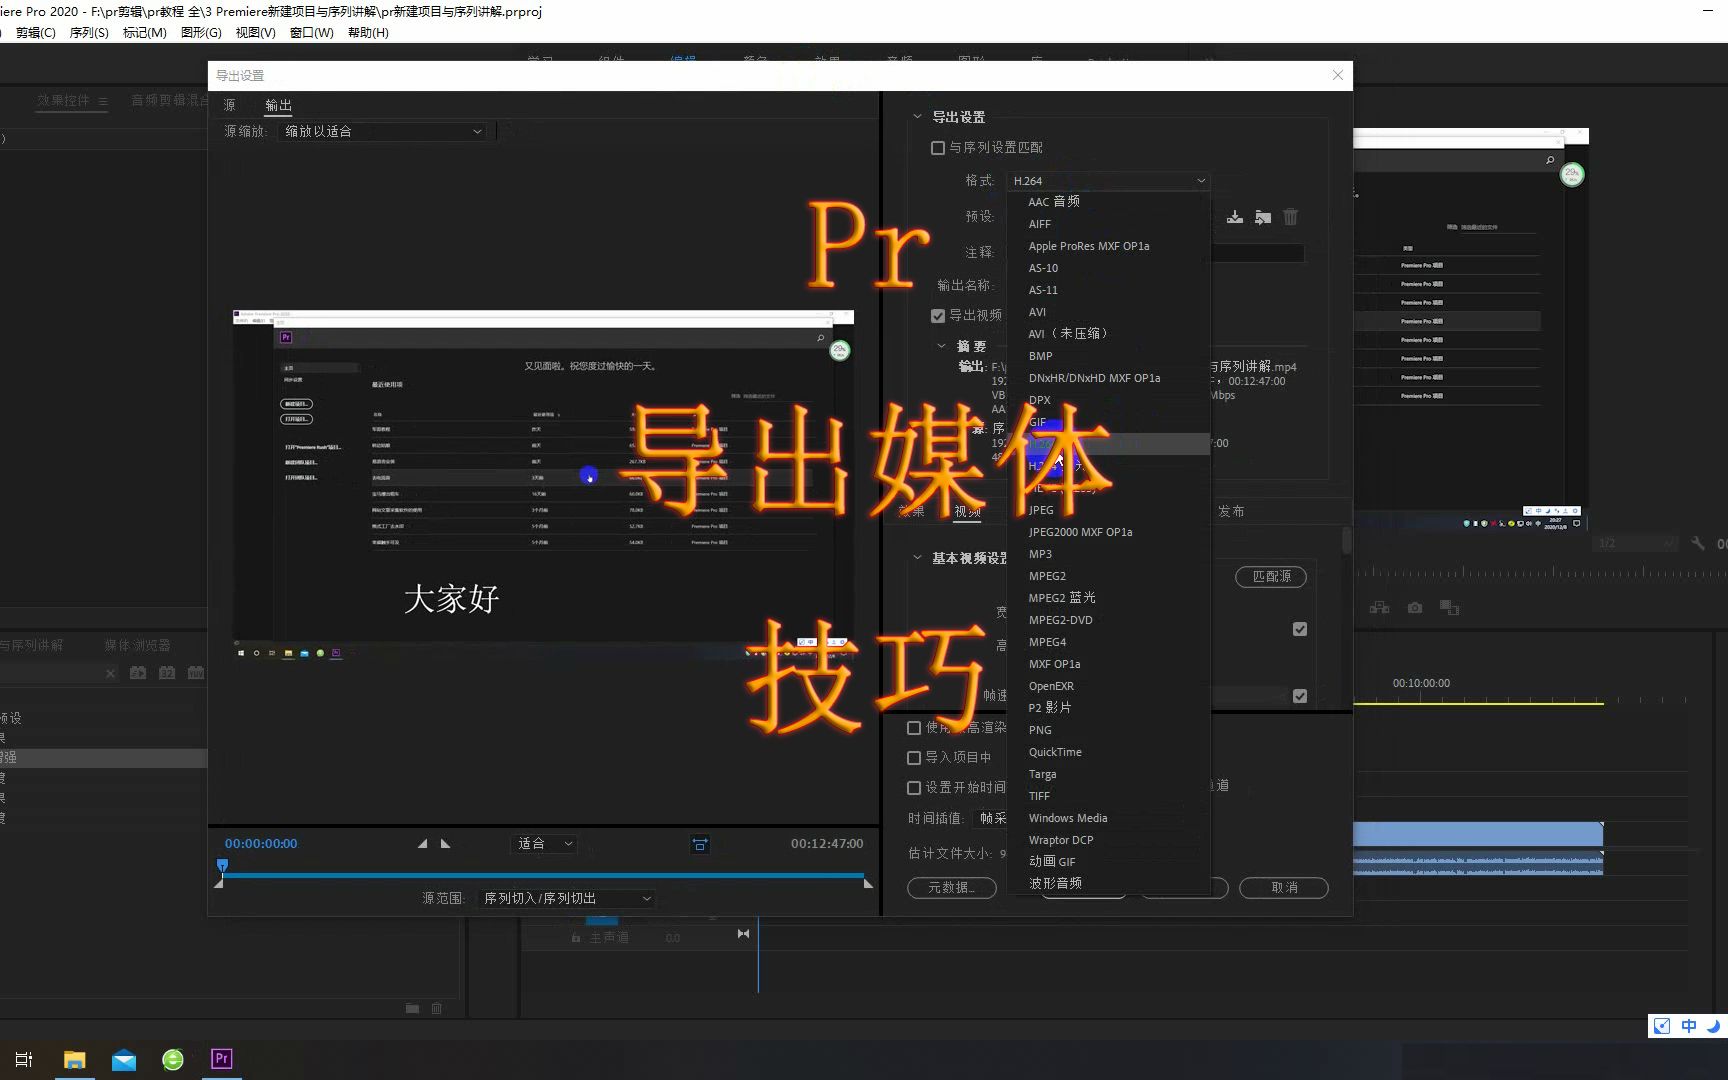Click the Match Source button
This screenshot has width=1728, height=1080.
coord(1271,576)
